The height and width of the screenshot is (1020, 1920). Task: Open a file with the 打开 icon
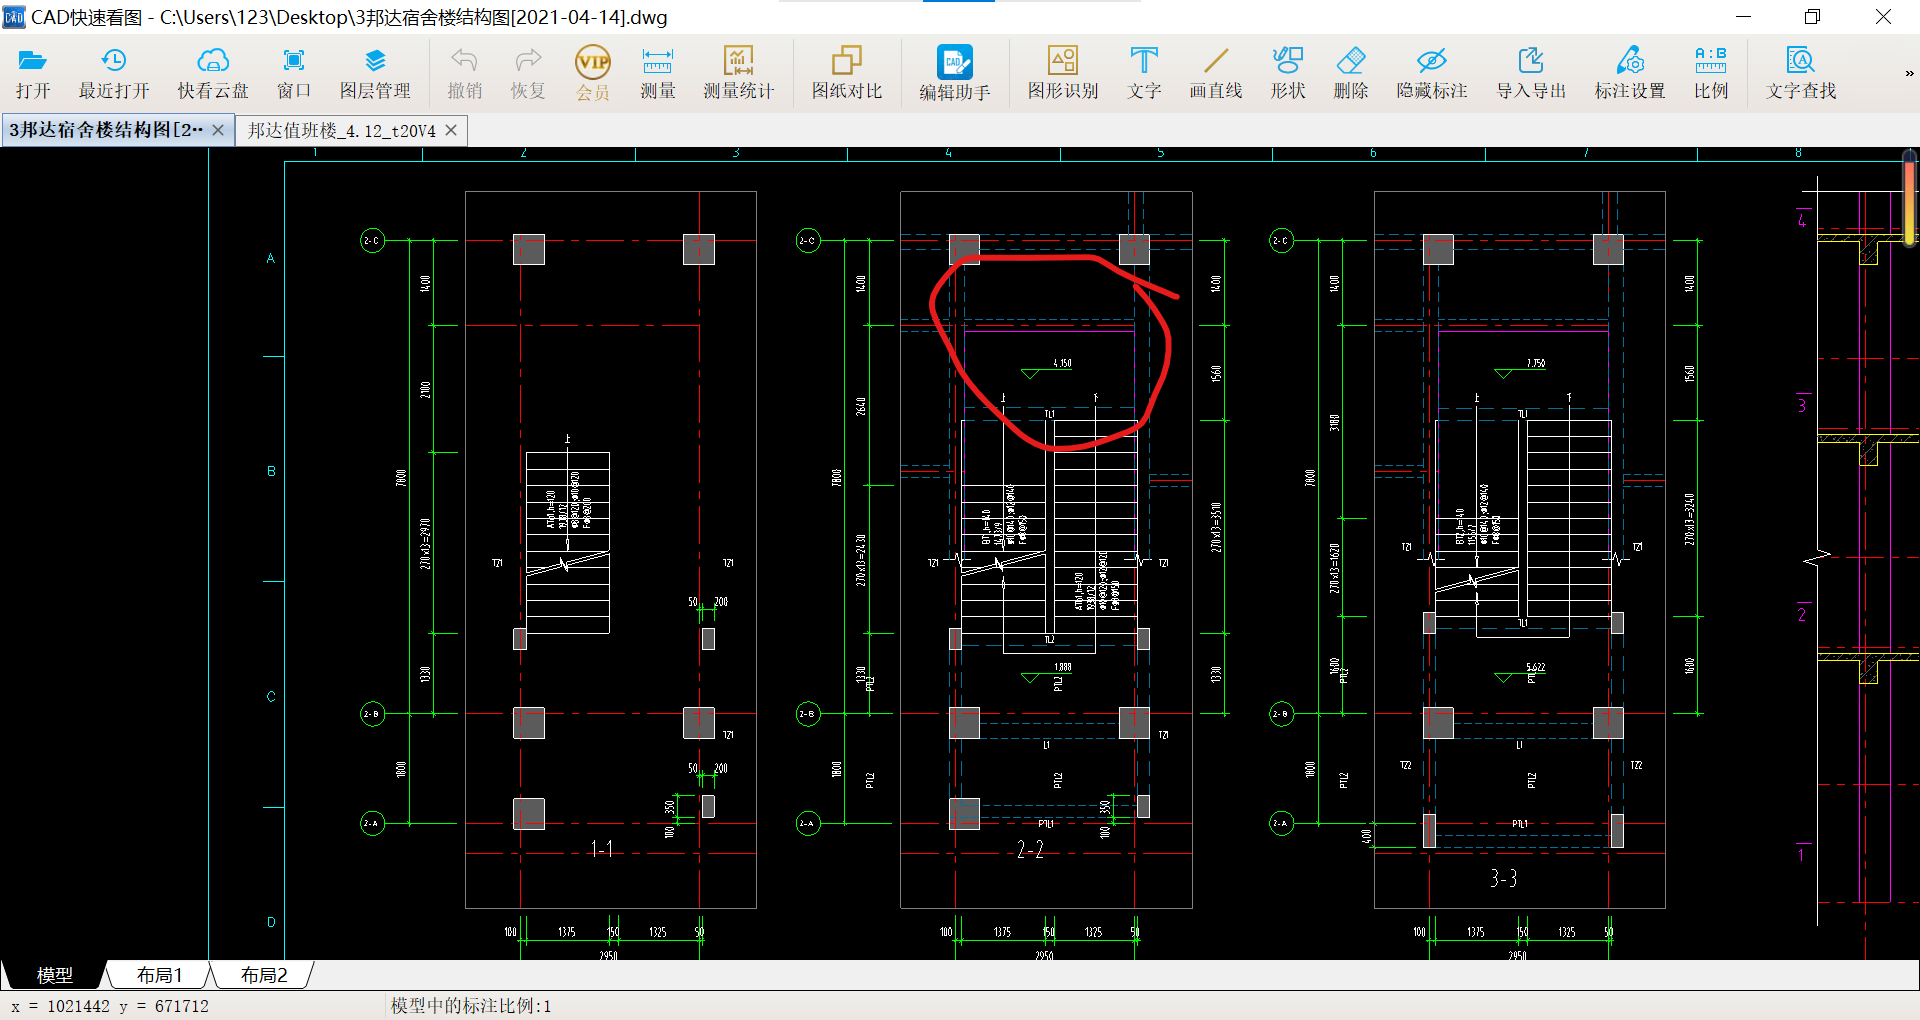coord(33,74)
